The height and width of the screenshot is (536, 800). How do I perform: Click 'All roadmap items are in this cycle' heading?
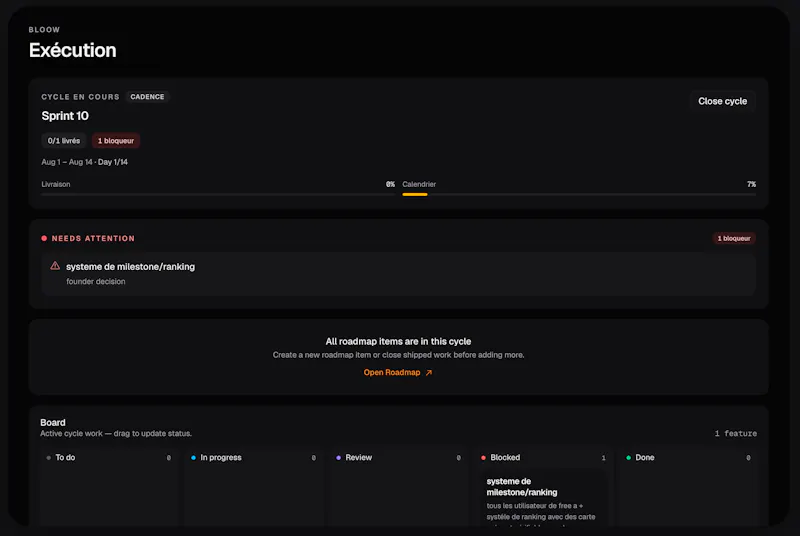[x=398, y=341]
